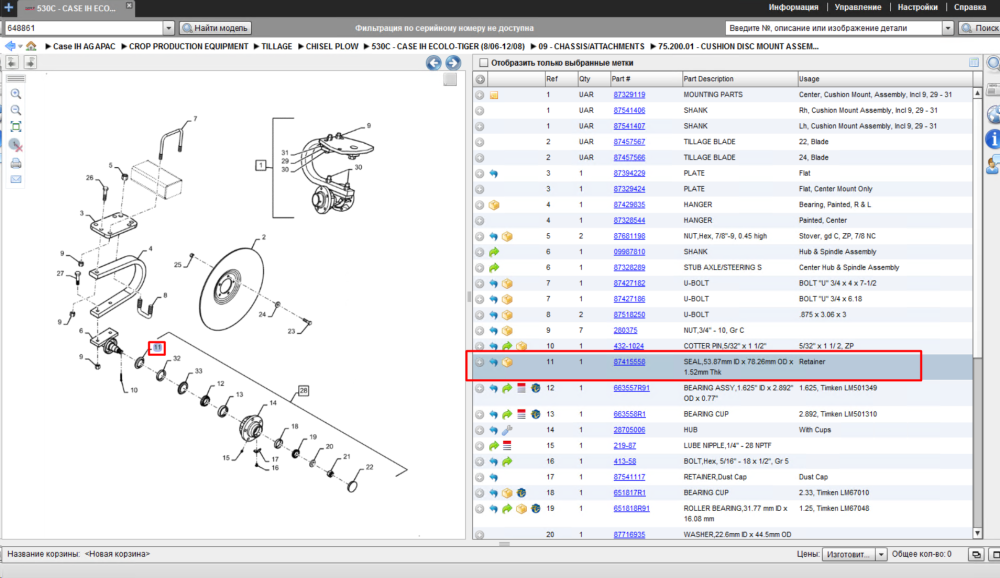Close the 530C - CASE IH ECO tab
The width and height of the screenshot is (1000, 578).
coord(129,6)
